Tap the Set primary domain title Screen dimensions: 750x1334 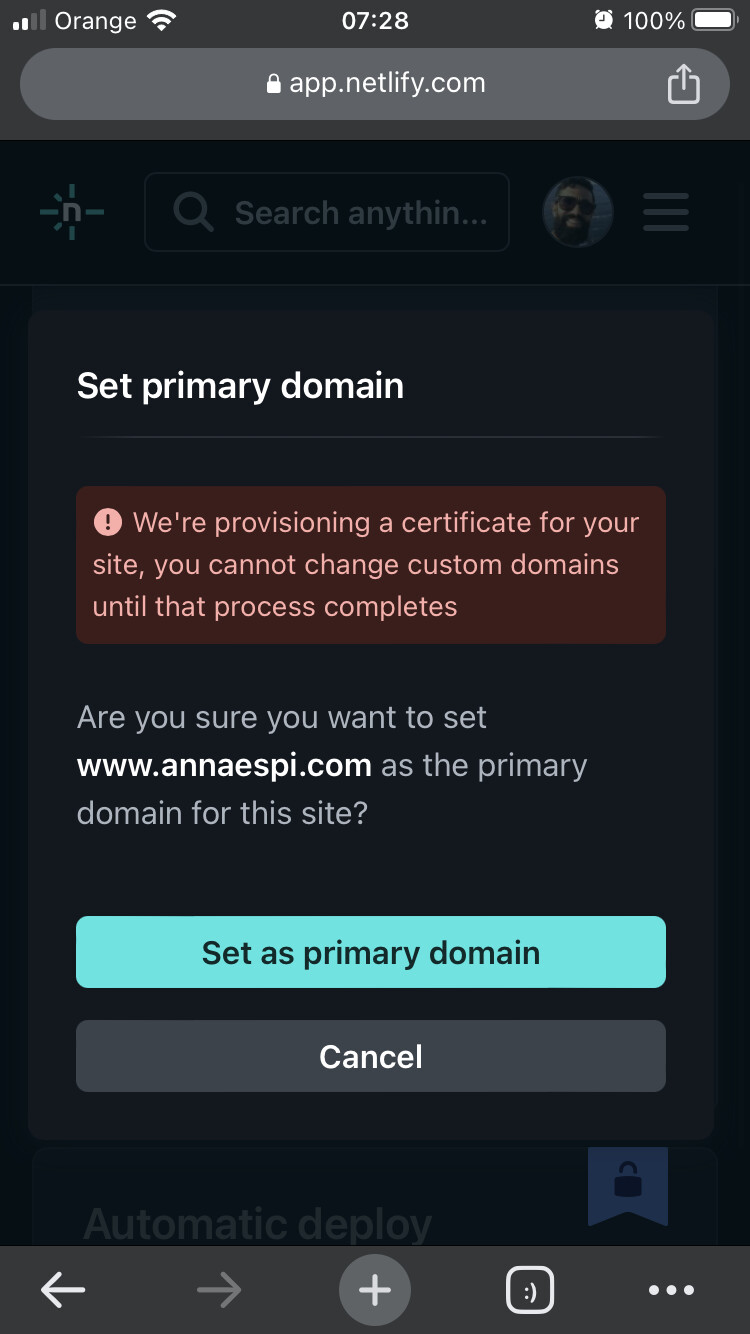coord(240,386)
